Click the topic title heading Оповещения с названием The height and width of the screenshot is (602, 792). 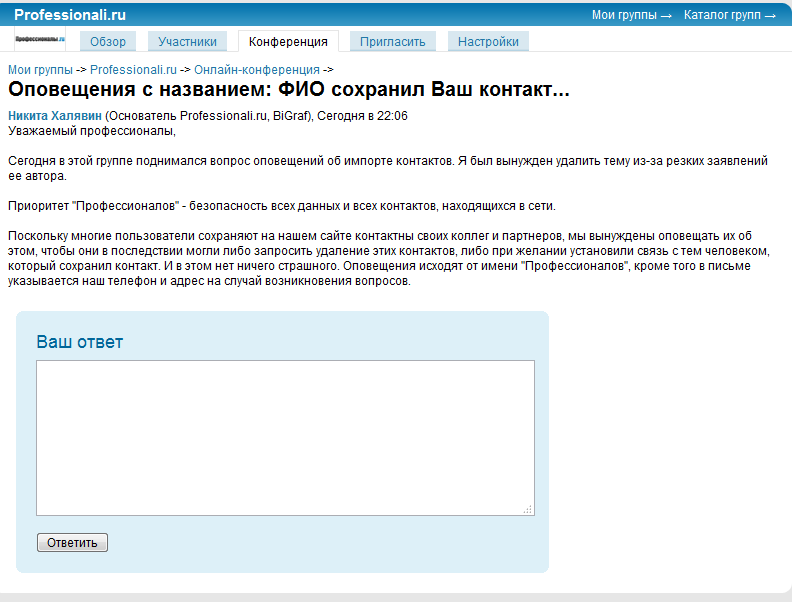(288, 90)
